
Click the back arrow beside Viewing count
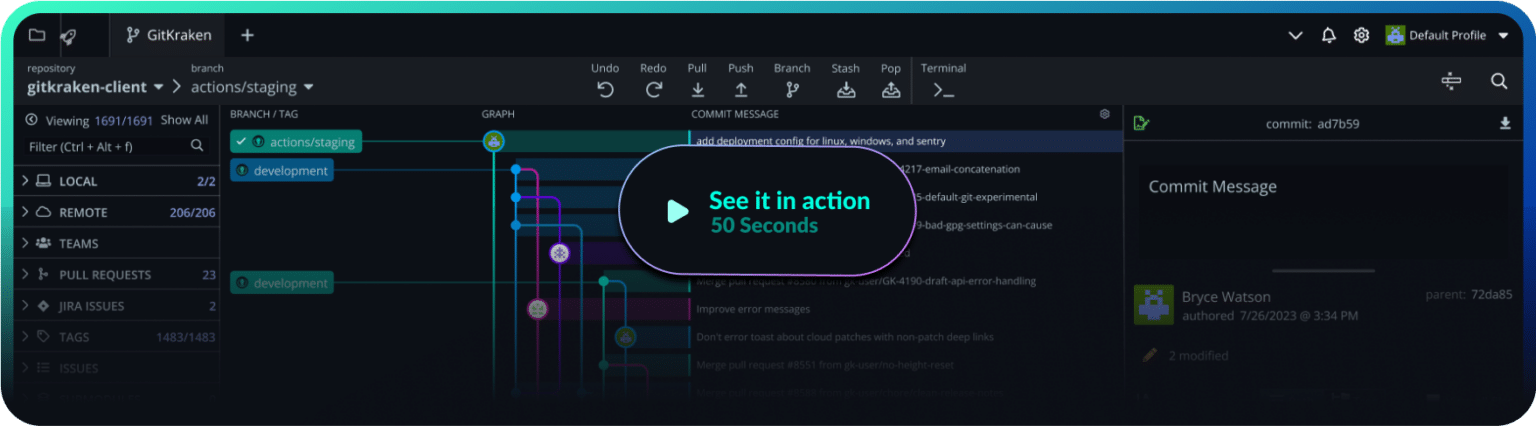[x=32, y=120]
